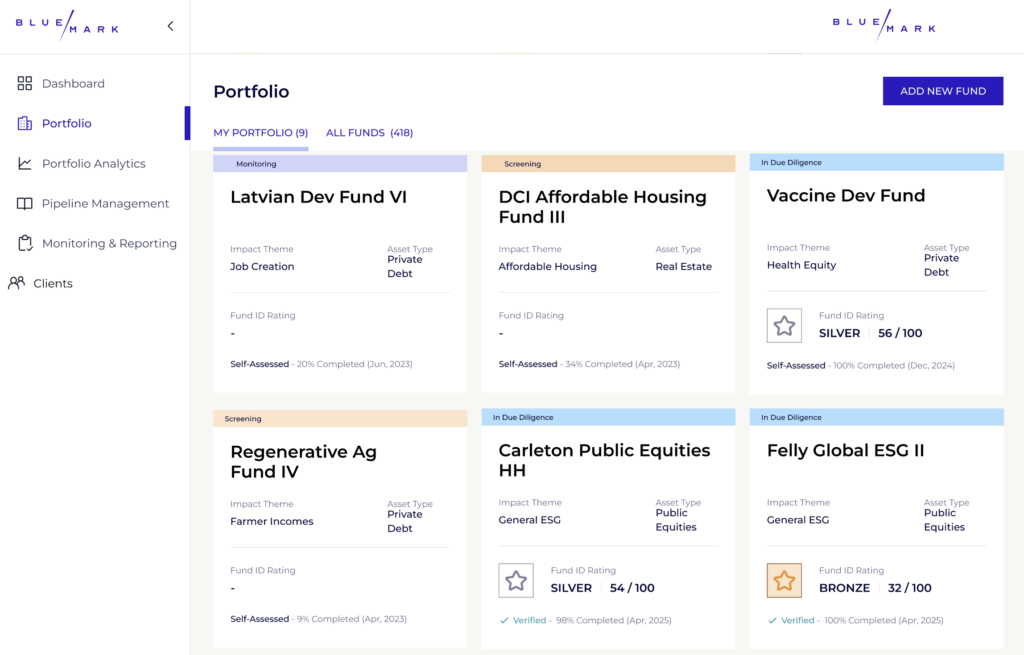Click the Pipeline Management book icon
Screen dimensions: 1024x655
(25, 204)
